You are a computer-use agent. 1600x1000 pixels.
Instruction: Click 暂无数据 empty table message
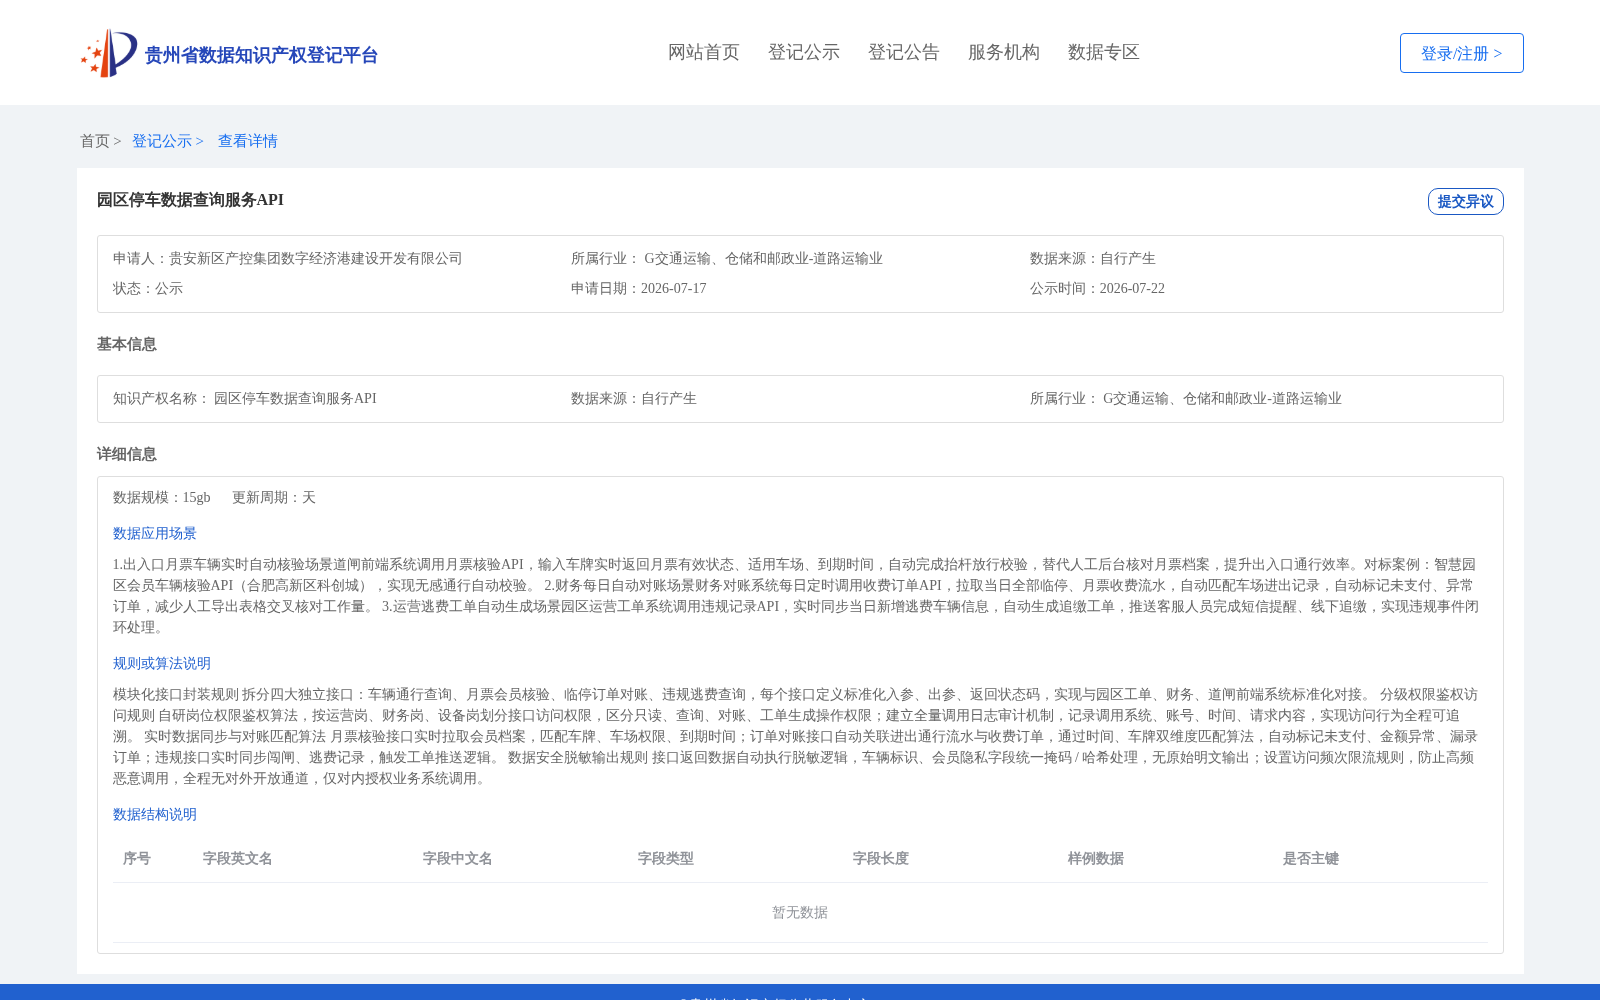pyautogui.click(x=800, y=912)
